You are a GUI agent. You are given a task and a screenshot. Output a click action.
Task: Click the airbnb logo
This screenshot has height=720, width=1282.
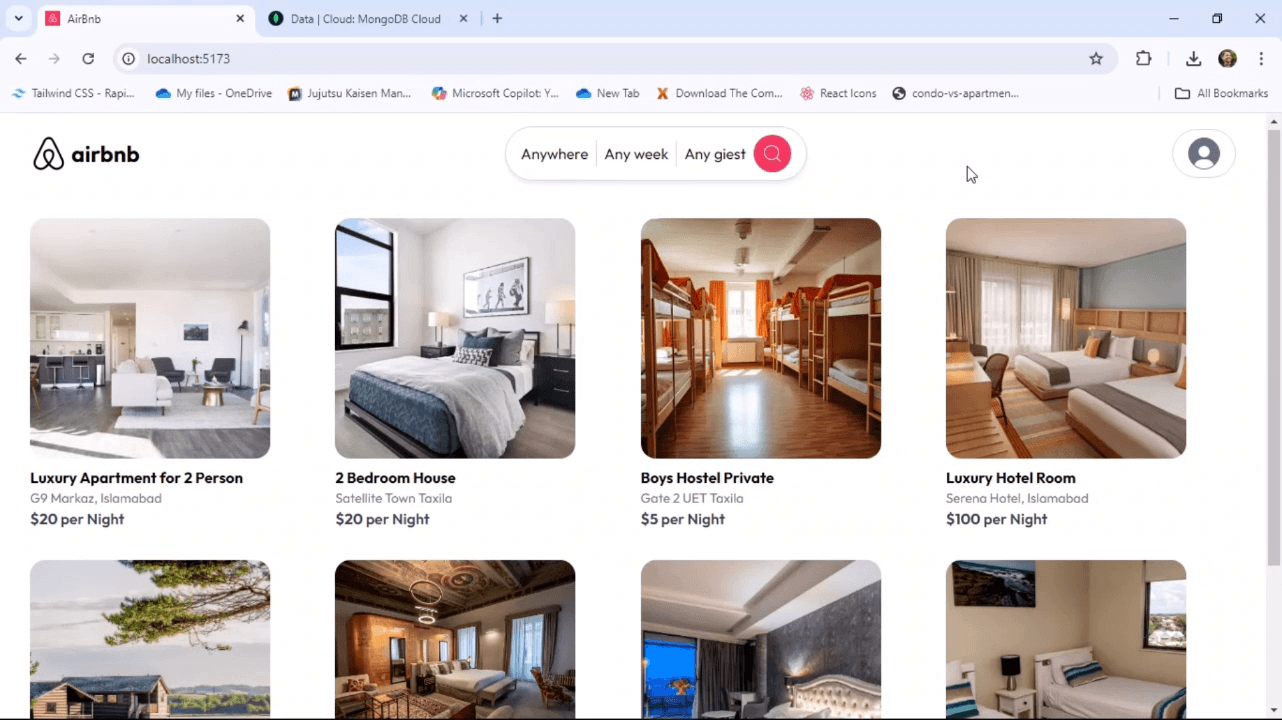pyautogui.click(x=86, y=154)
